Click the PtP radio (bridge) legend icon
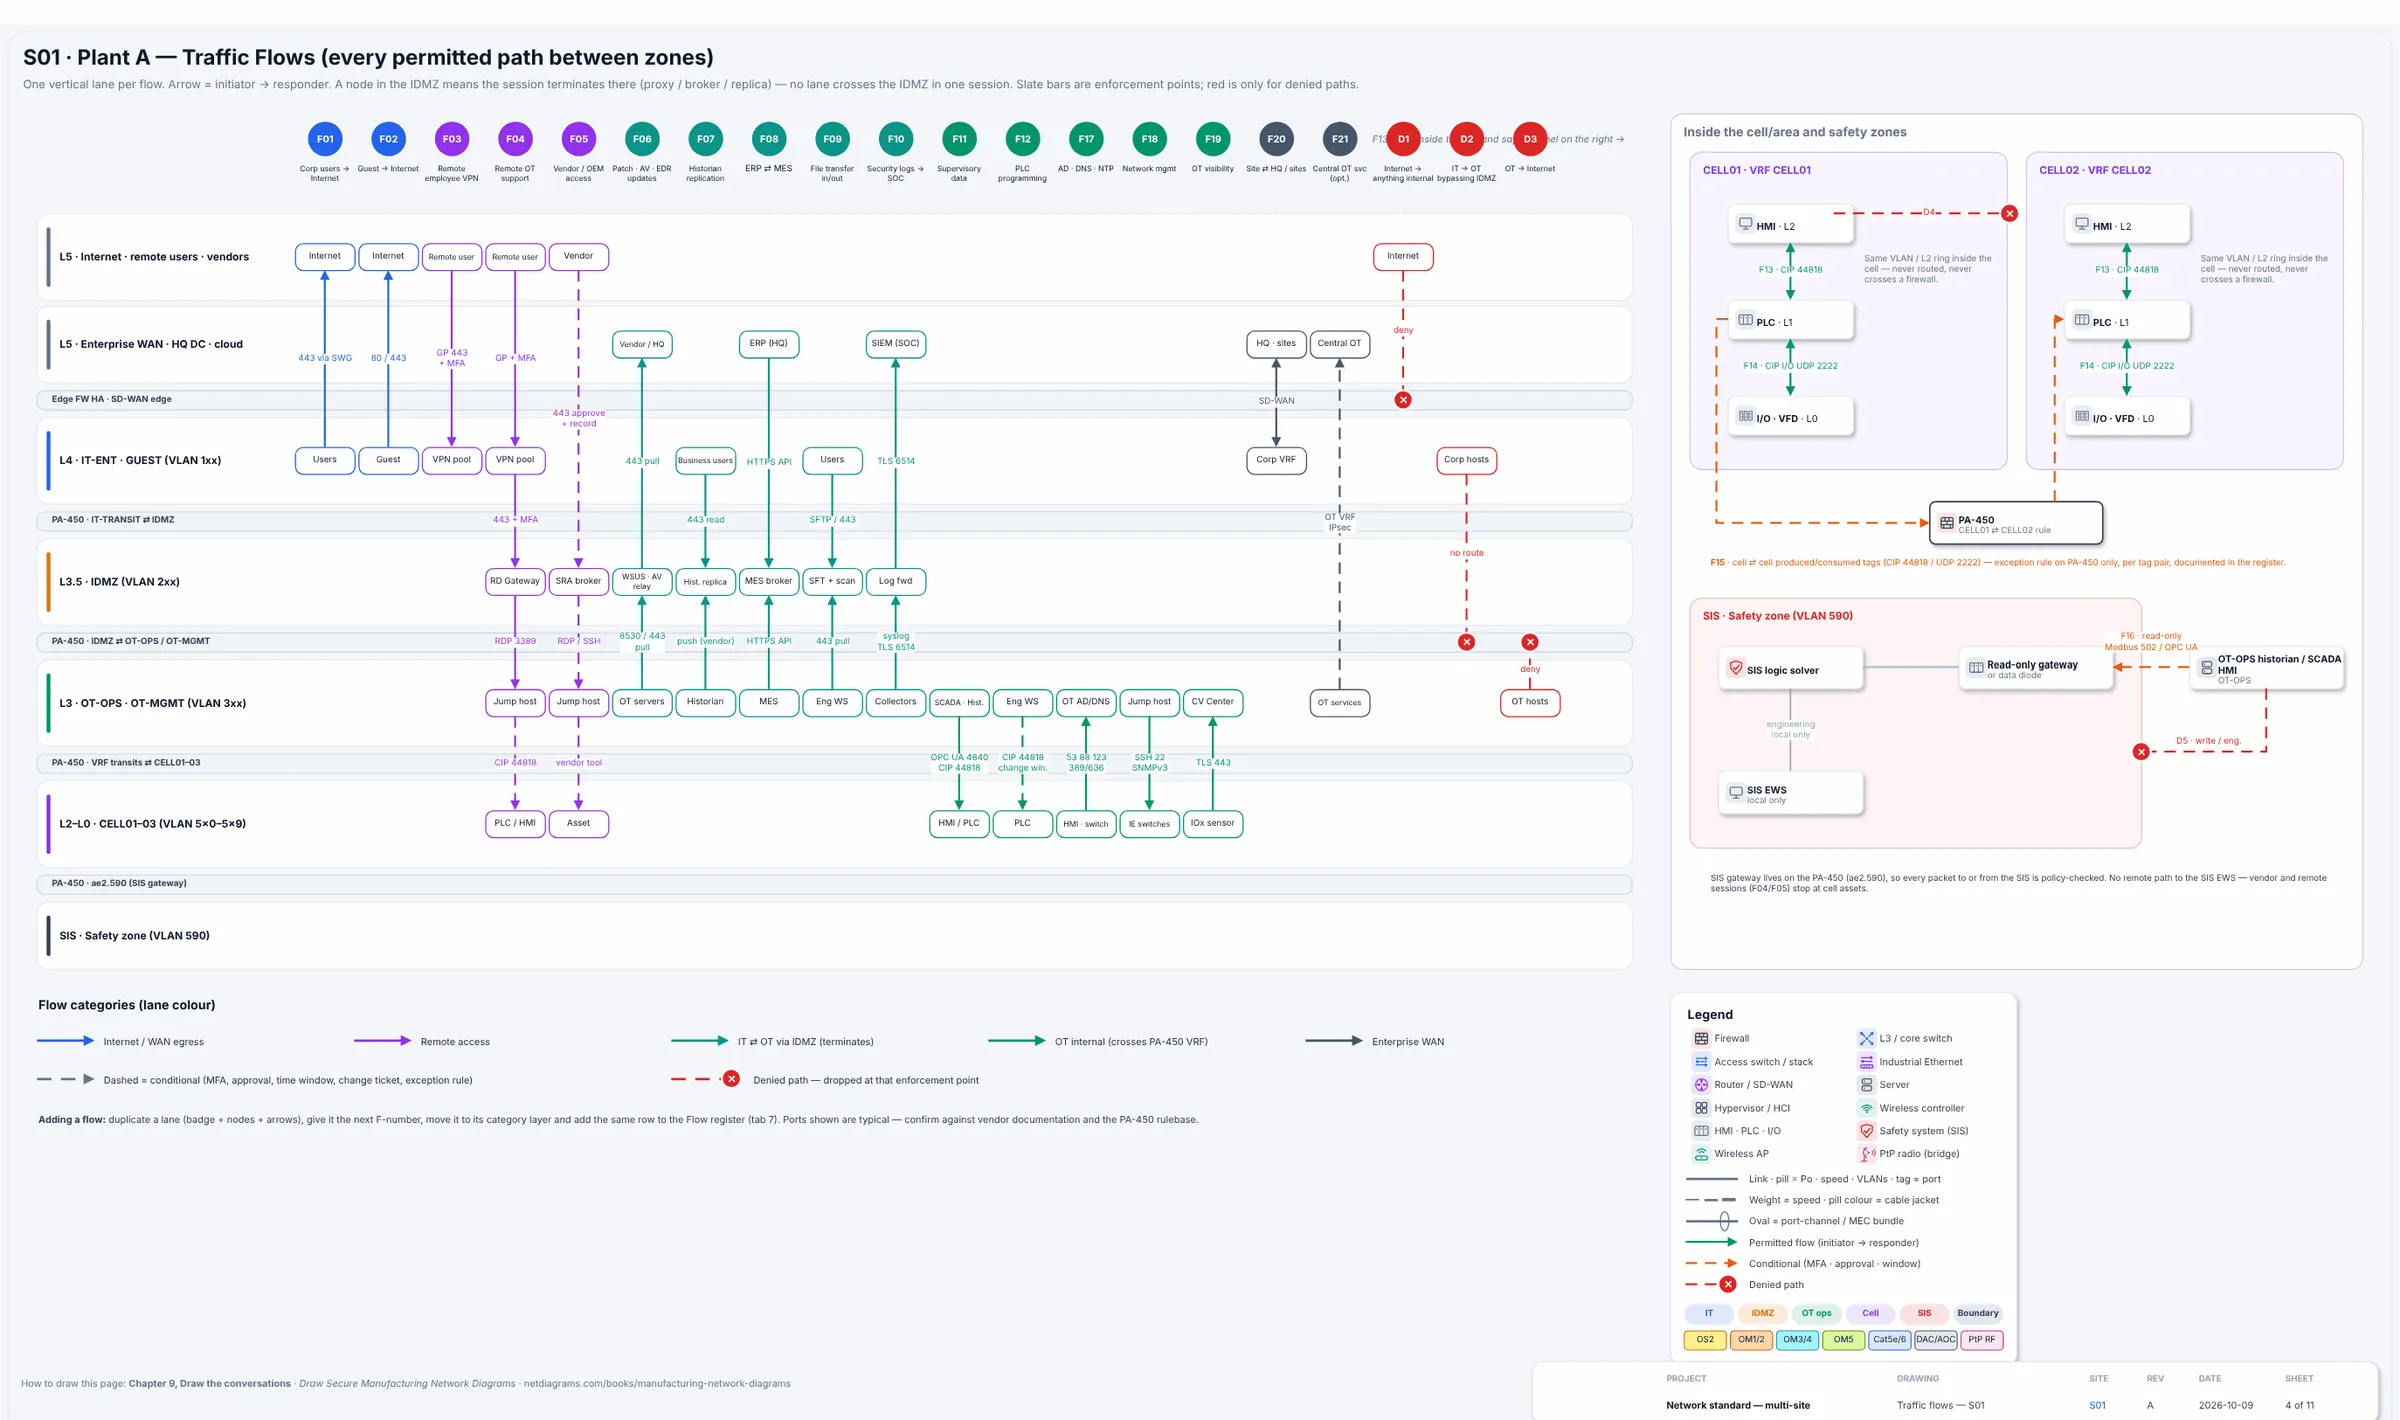Screen dimensions: 2400x1420 tap(1866, 1154)
